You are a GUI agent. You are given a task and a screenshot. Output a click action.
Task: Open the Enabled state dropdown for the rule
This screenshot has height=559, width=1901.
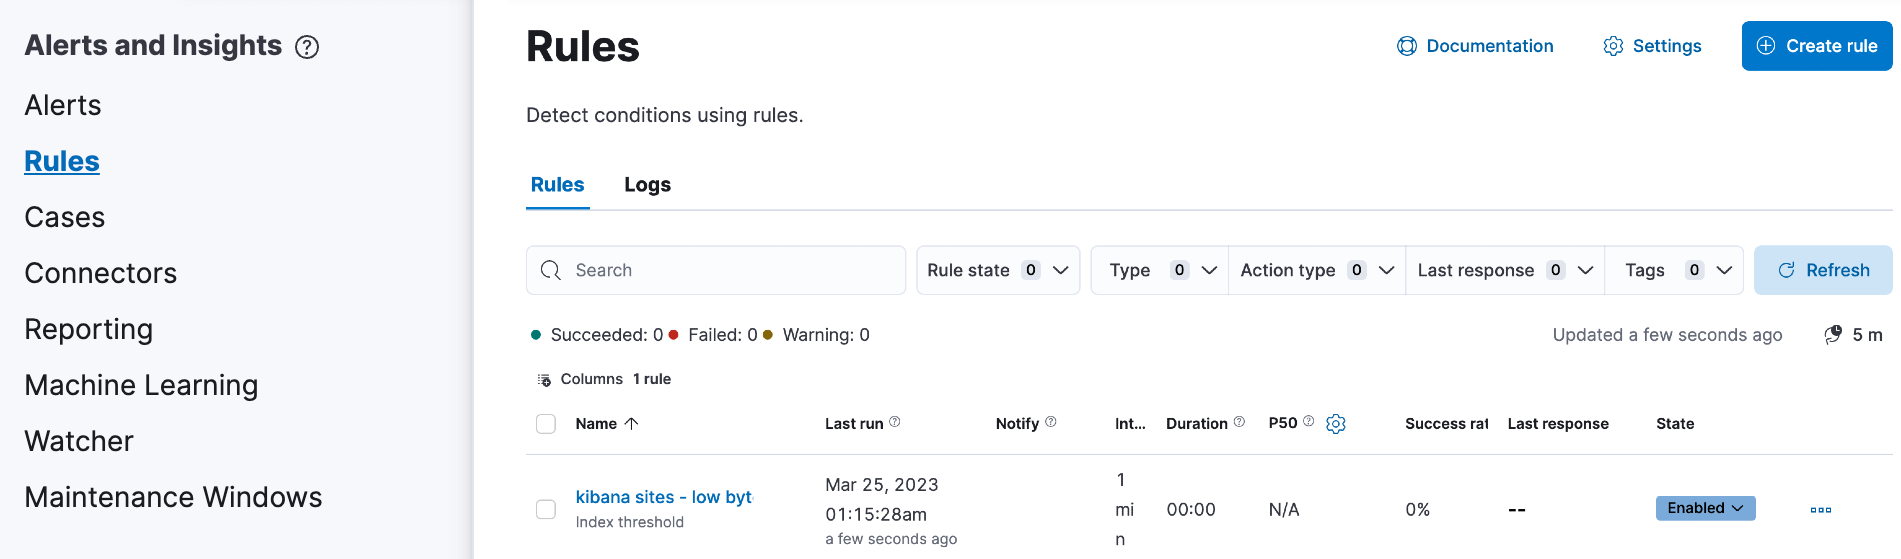click(x=1704, y=508)
